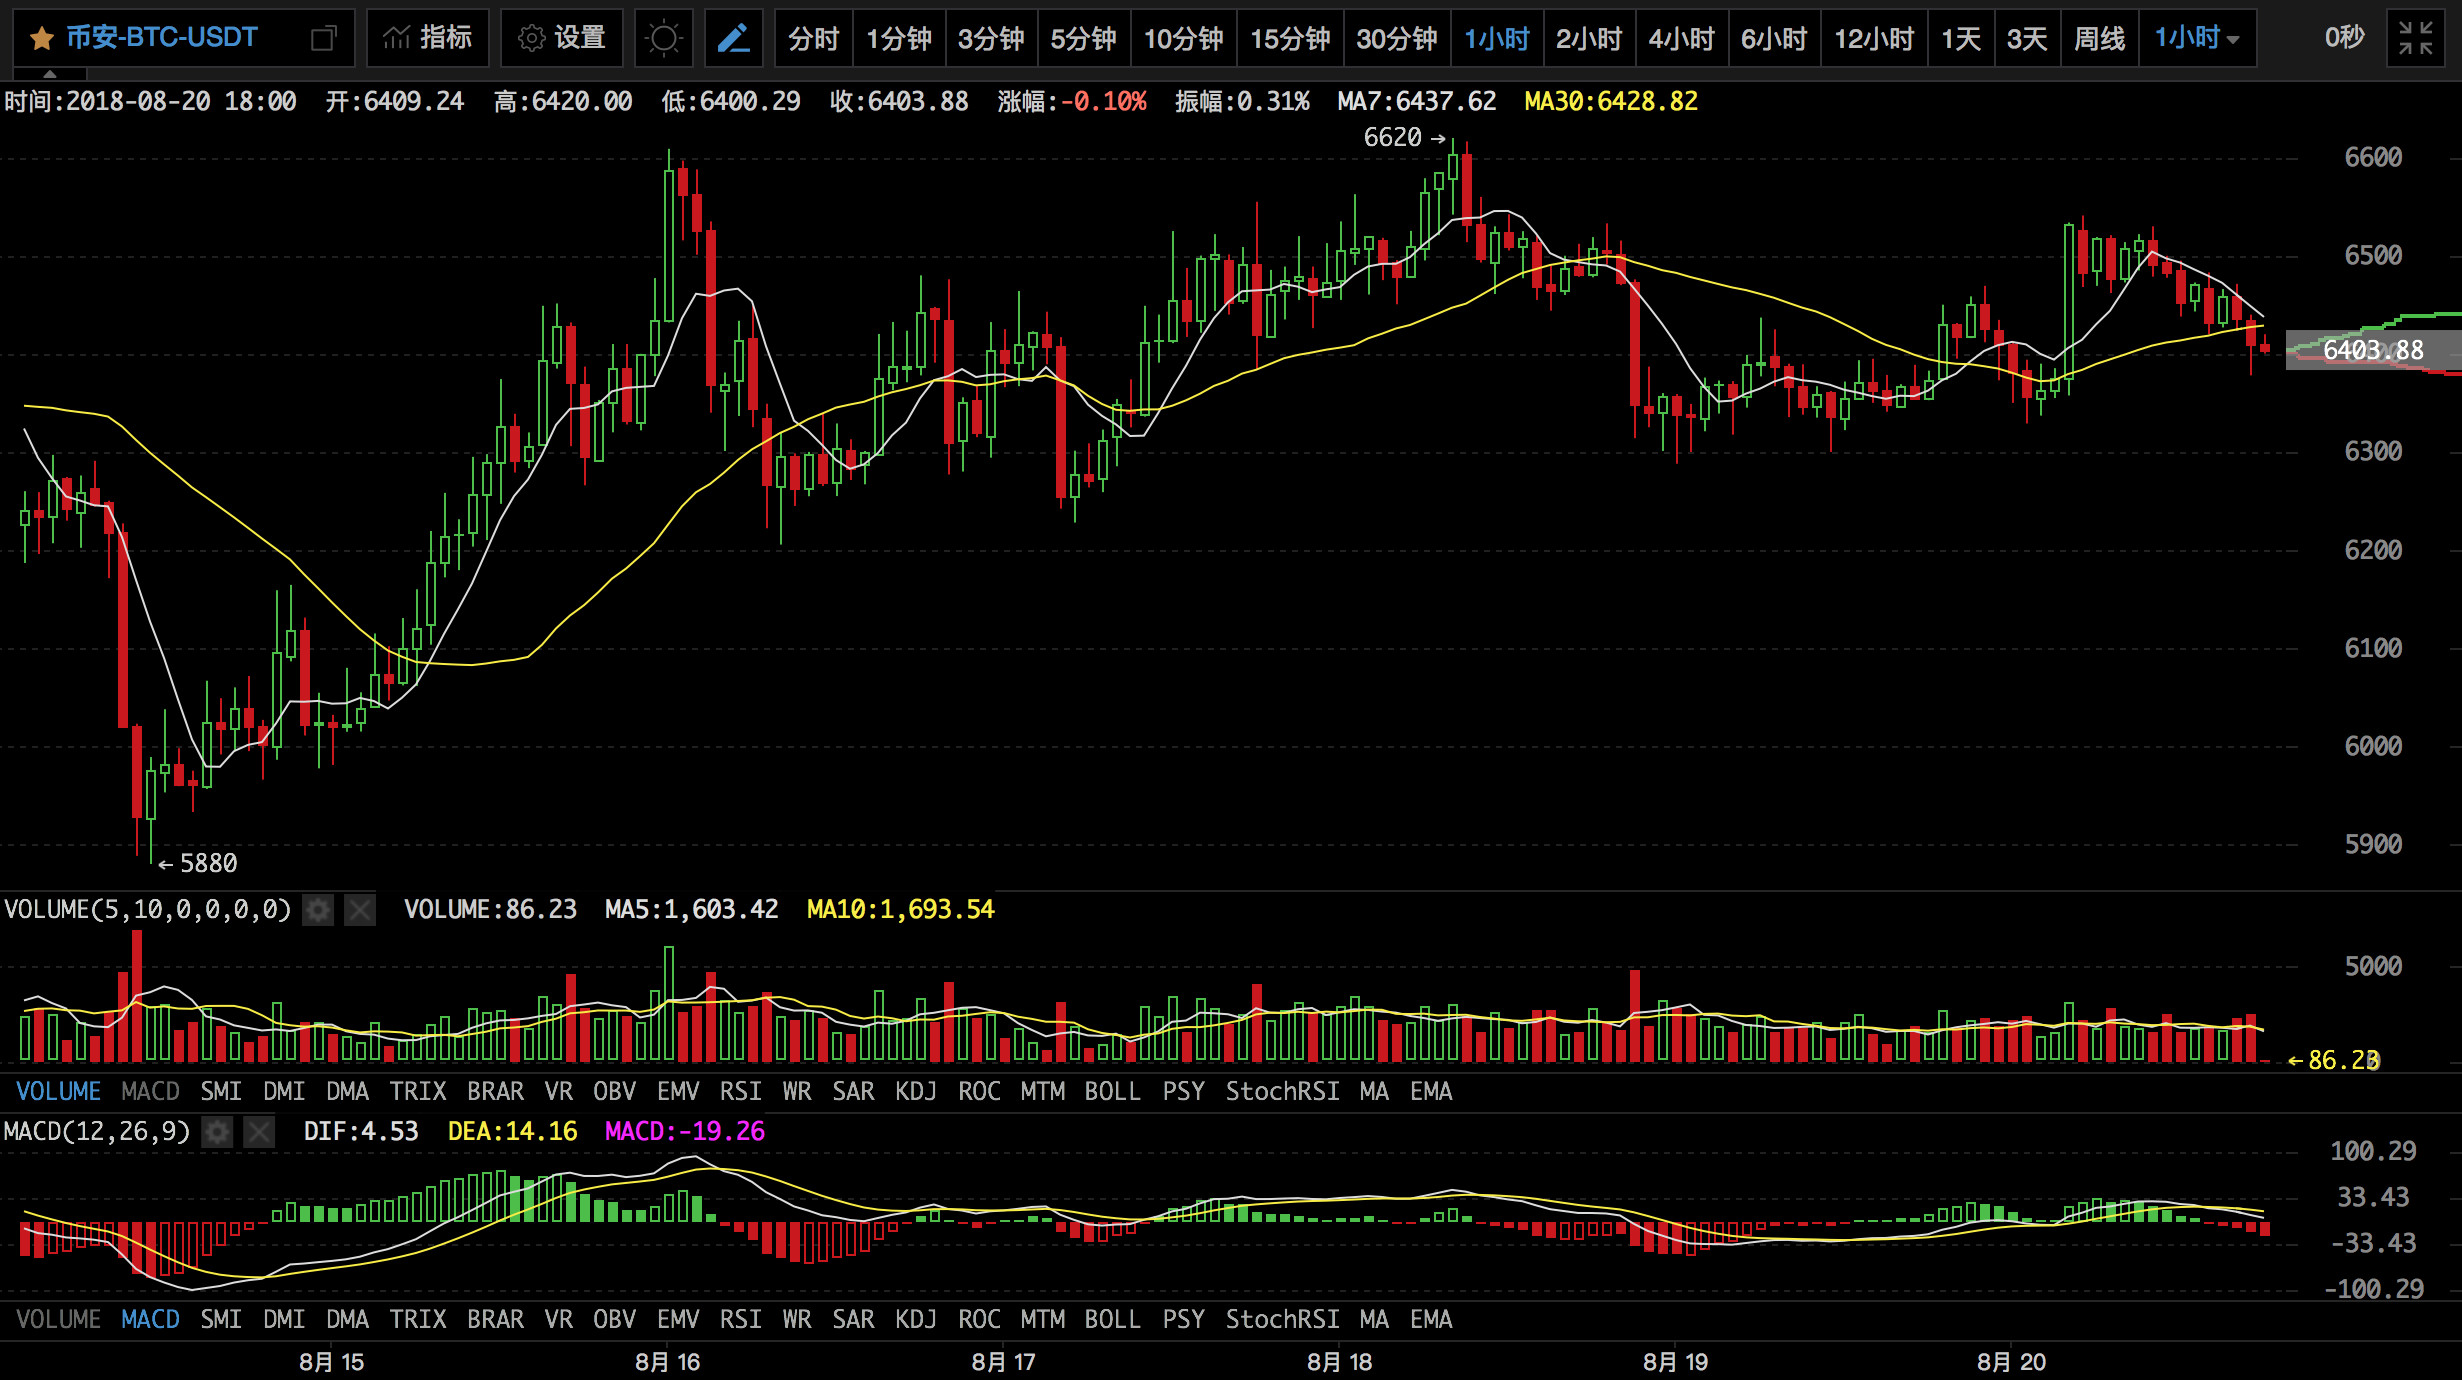
Task: Select DMA in the volume panel indicator row
Action: pyautogui.click(x=347, y=1091)
